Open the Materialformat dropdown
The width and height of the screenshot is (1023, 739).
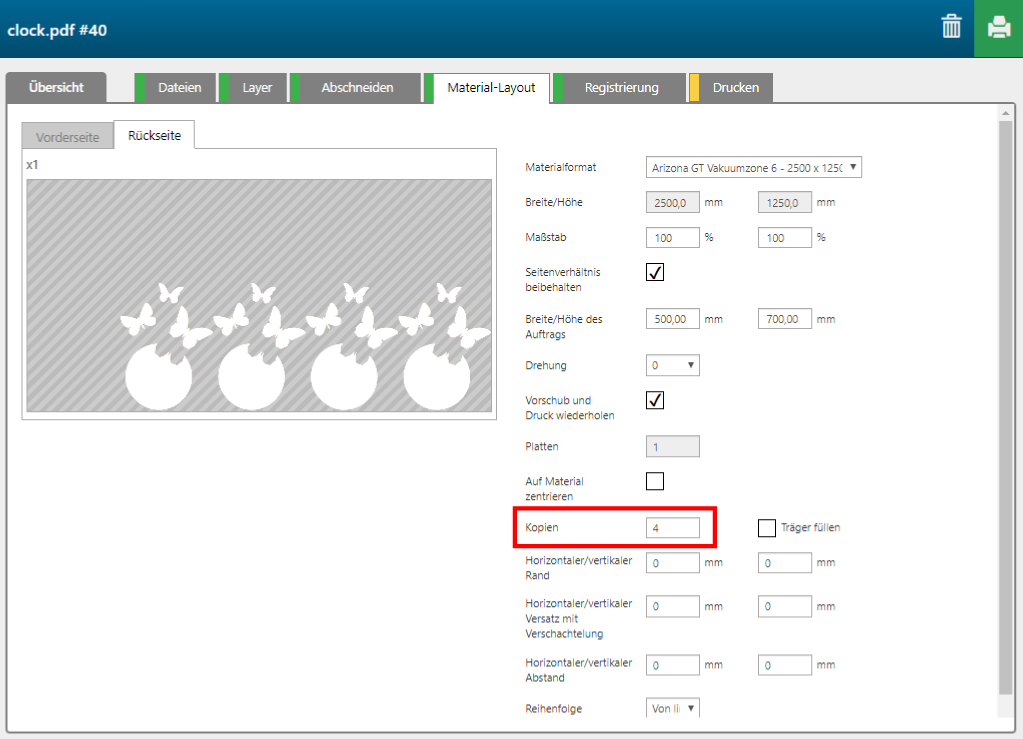click(x=753, y=167)
